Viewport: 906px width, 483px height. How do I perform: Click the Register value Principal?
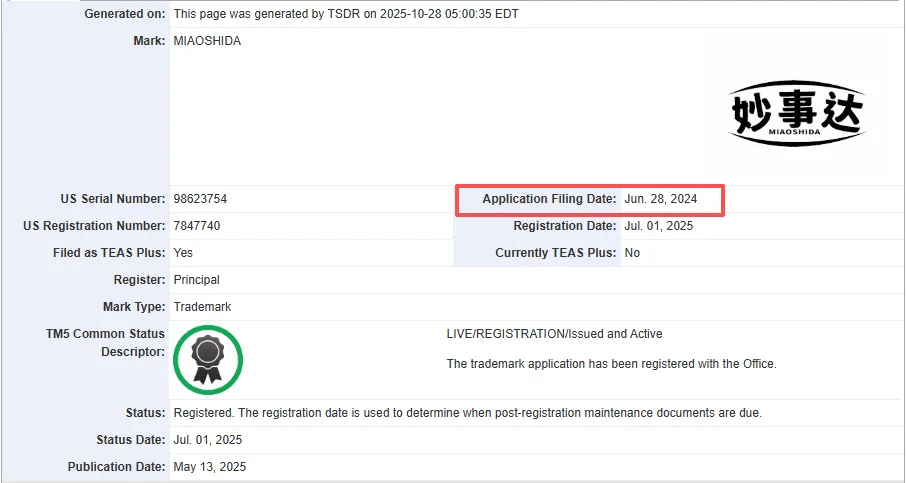[196, 280]
